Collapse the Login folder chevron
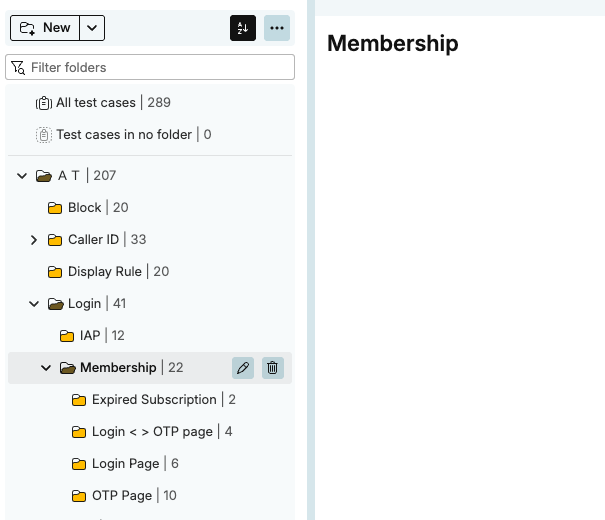605x520 pixels. [34, 304]
